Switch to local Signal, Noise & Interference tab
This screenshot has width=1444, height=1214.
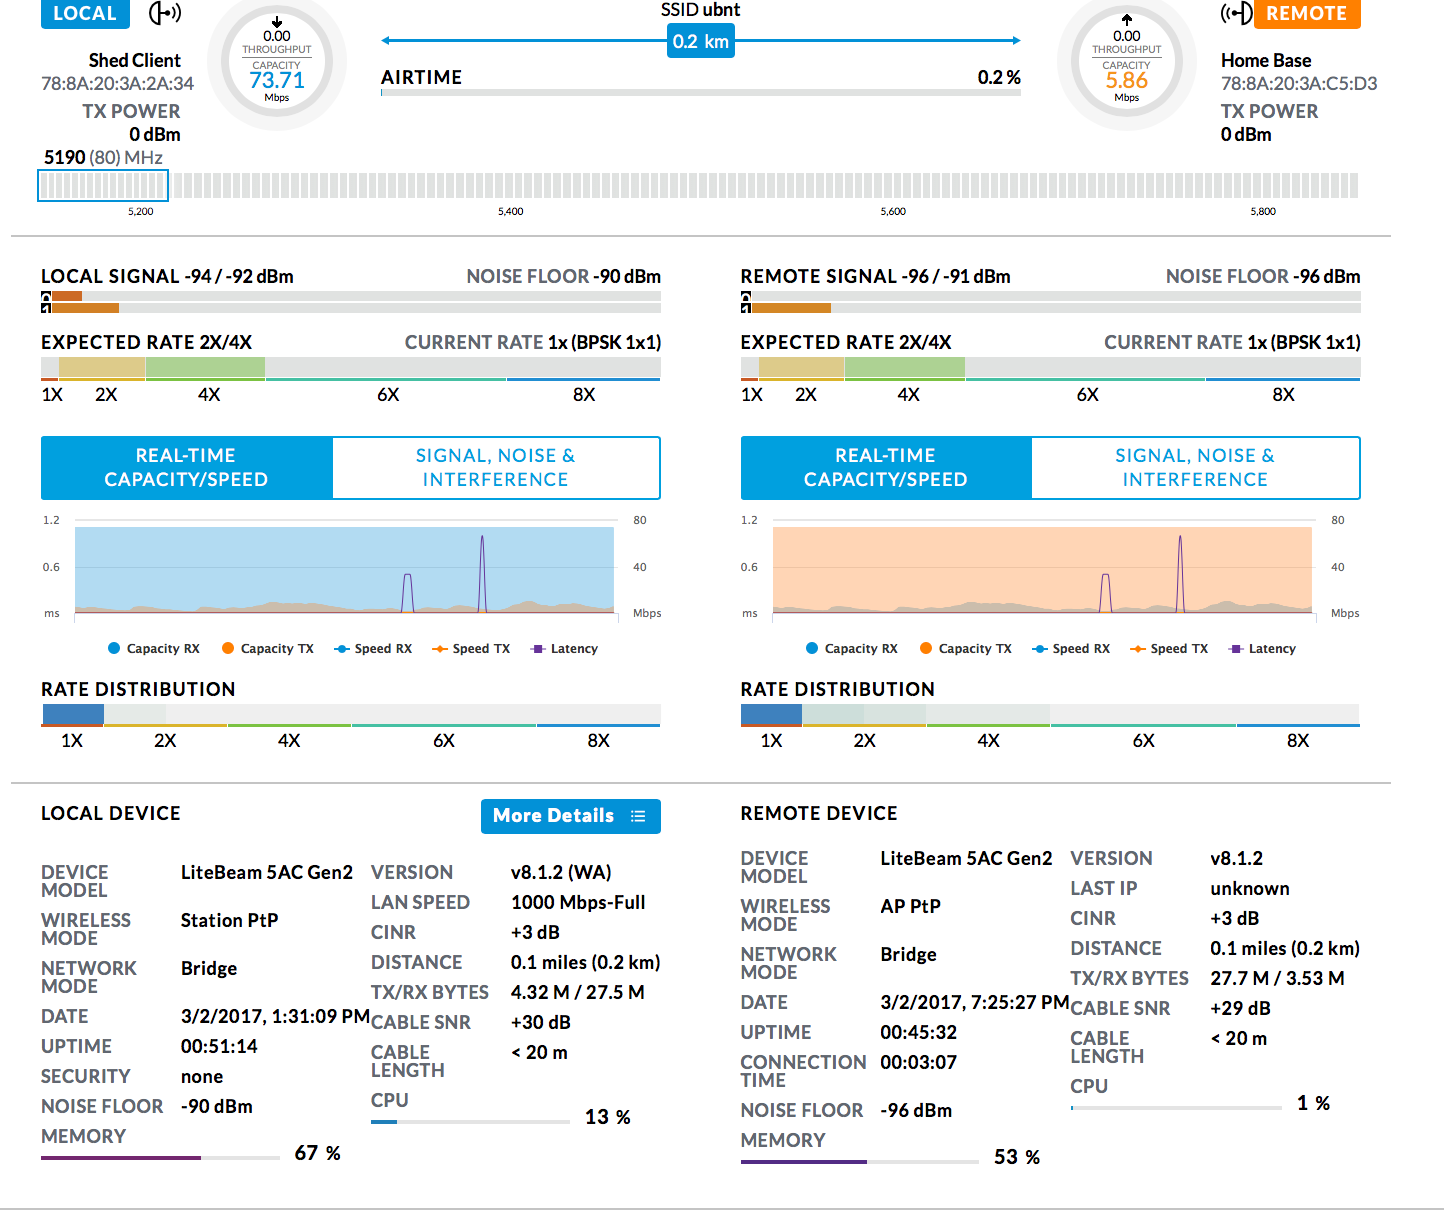(496, 468)
